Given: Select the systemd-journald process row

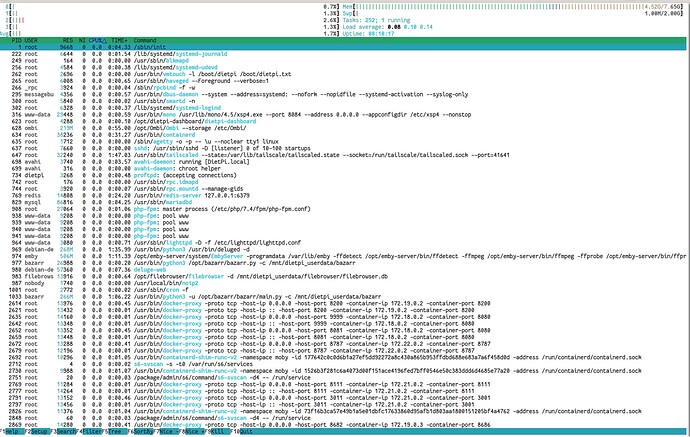Looking at the screenshot, I should tap(345, 54).
